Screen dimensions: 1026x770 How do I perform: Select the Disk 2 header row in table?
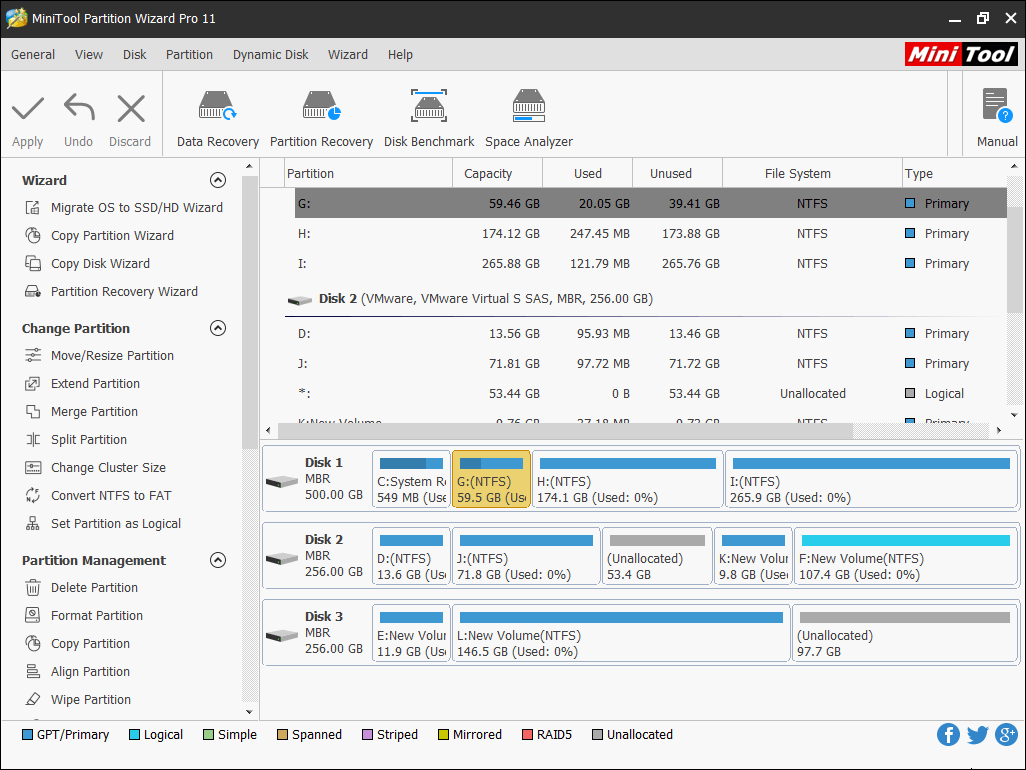[x=645, y=299]
